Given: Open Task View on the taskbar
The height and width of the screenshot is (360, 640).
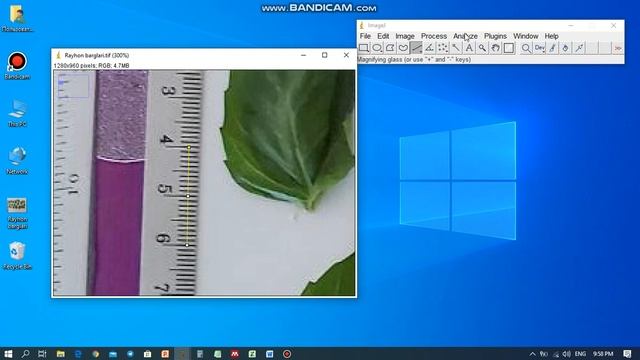Looking at the screenshot, I should coord(42,353).
